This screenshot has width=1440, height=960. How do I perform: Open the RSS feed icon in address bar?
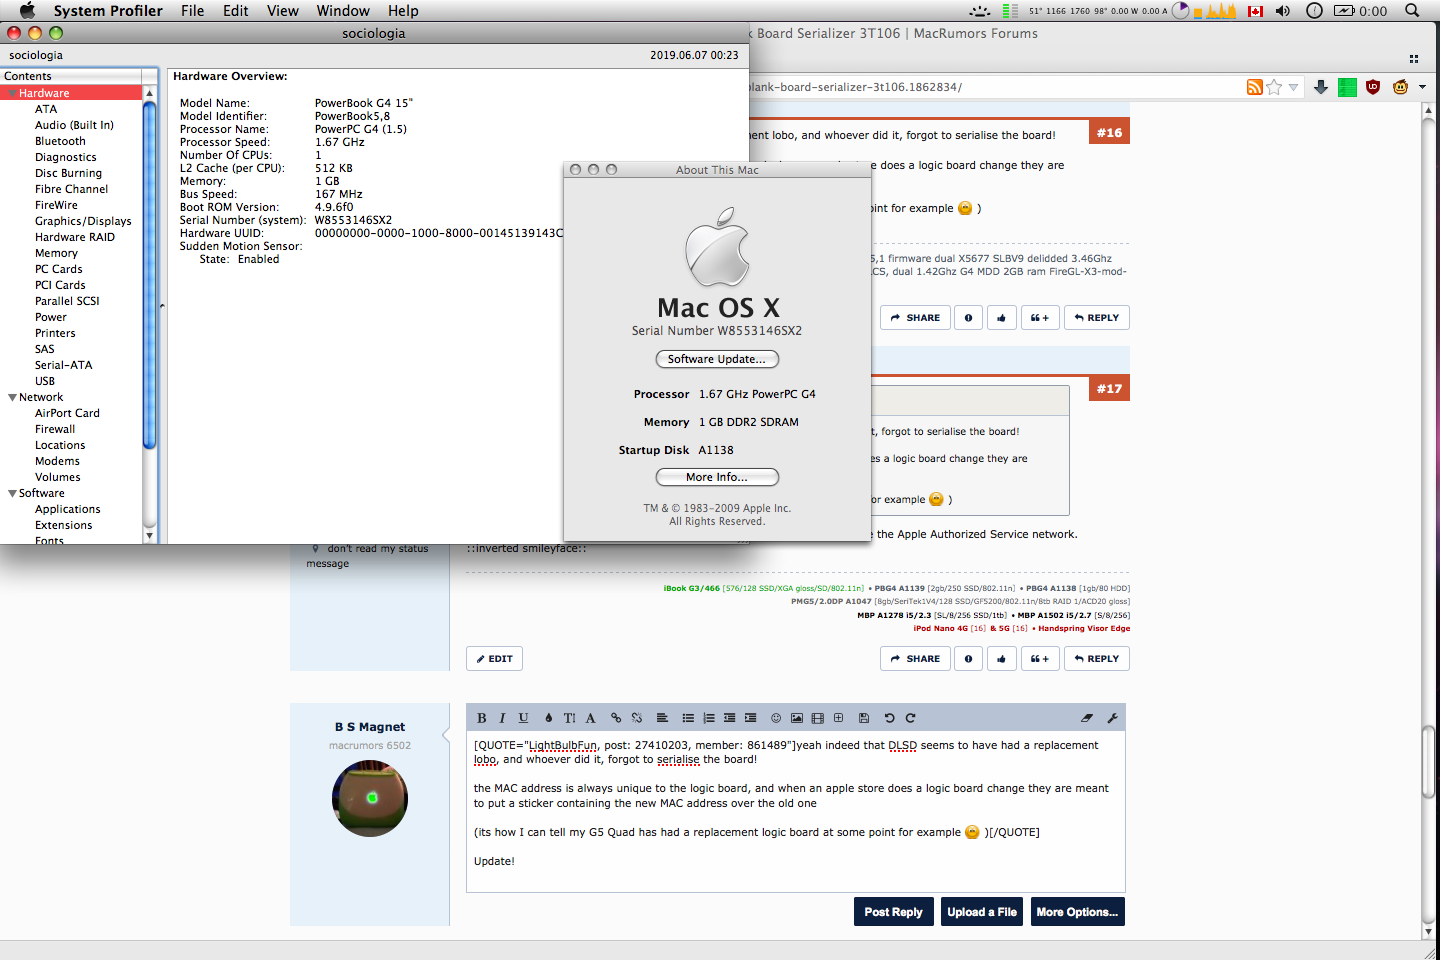1254,87
